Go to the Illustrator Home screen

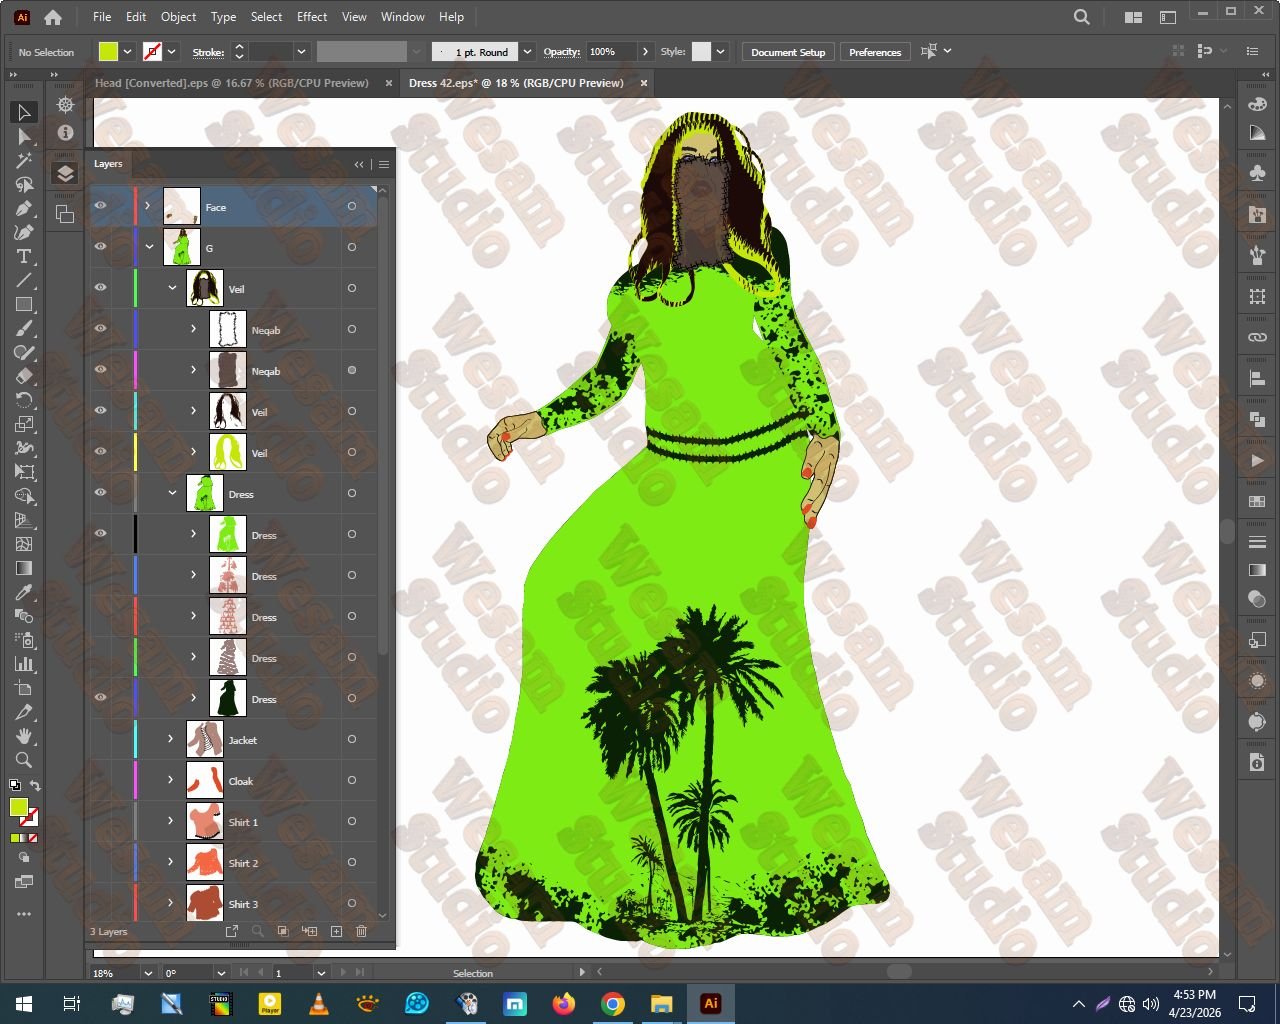click(53, 17)
